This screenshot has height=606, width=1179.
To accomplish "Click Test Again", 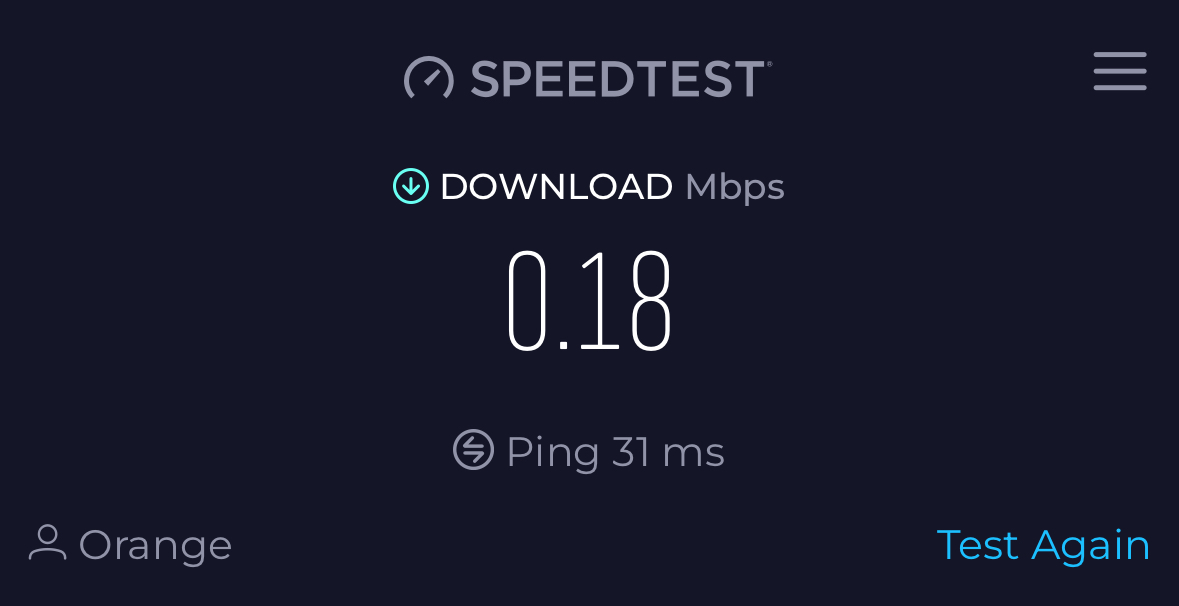I will [x=1043, y=545].
